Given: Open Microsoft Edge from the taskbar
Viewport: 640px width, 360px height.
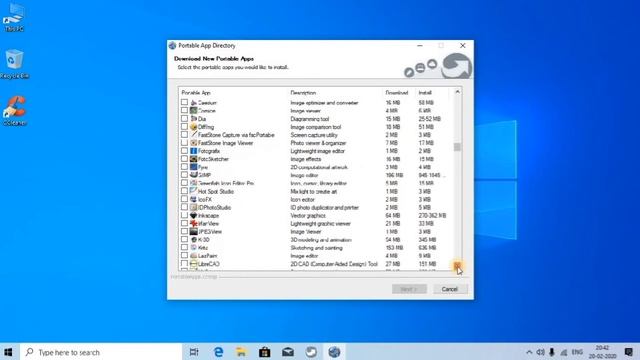Looking at the screenshot, I should (218, 352).
